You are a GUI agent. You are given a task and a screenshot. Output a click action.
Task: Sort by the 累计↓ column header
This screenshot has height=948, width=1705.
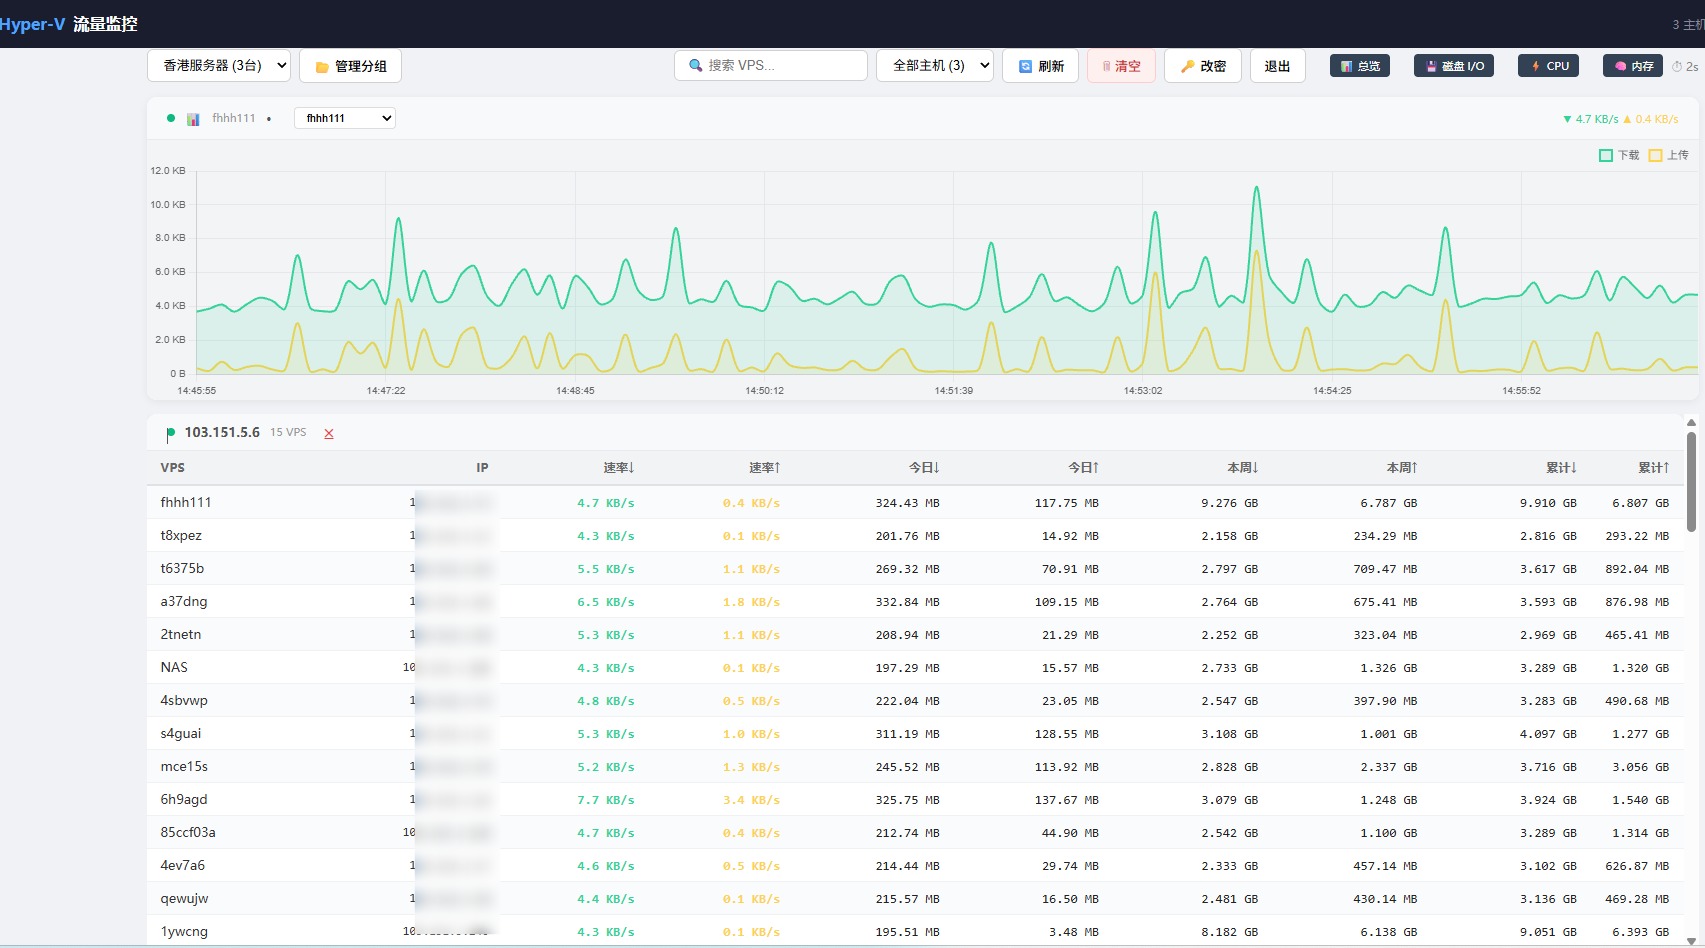[1561, 468]
